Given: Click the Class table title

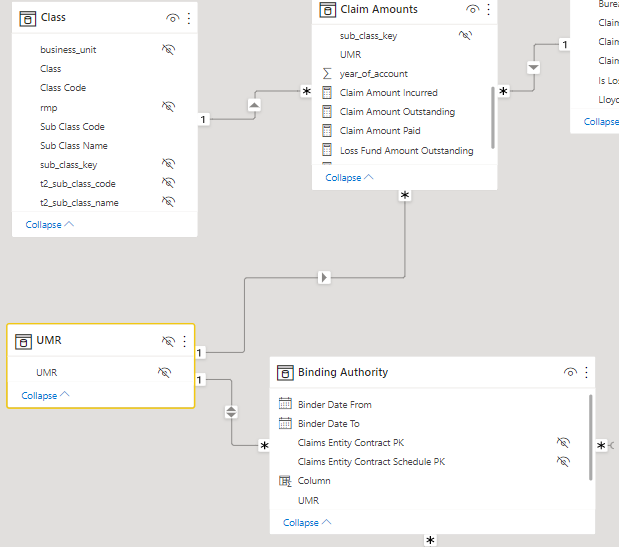Looking at the screenshot, I should (53, 17).
